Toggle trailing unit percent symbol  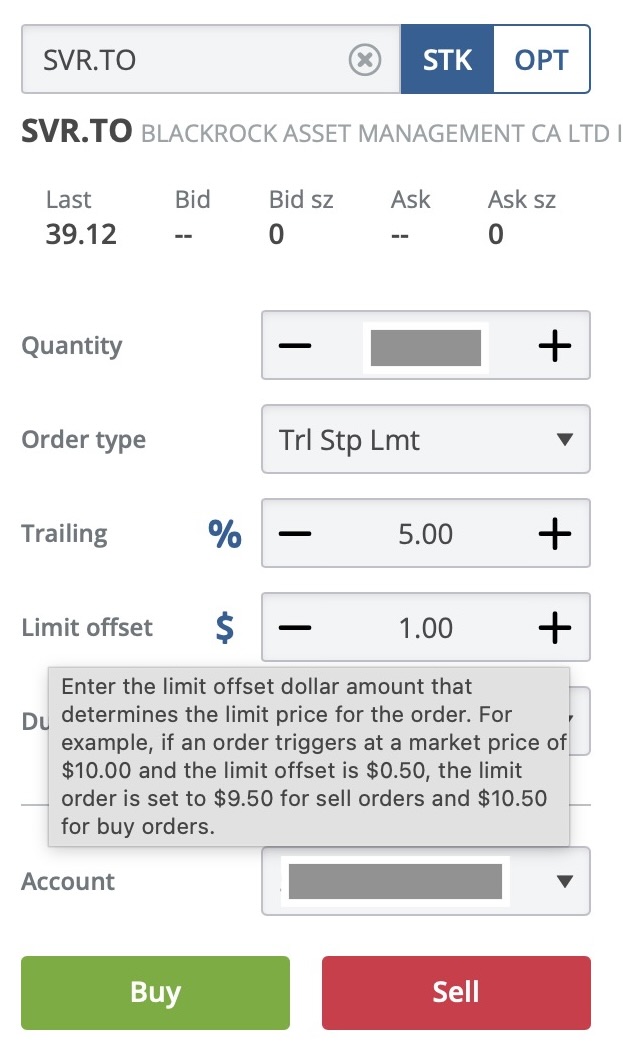coord(225,534)
